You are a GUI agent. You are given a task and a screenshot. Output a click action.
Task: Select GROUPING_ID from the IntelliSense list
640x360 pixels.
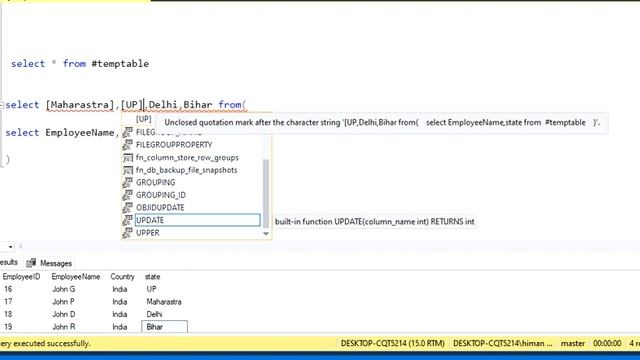click(x=161, y=195)
